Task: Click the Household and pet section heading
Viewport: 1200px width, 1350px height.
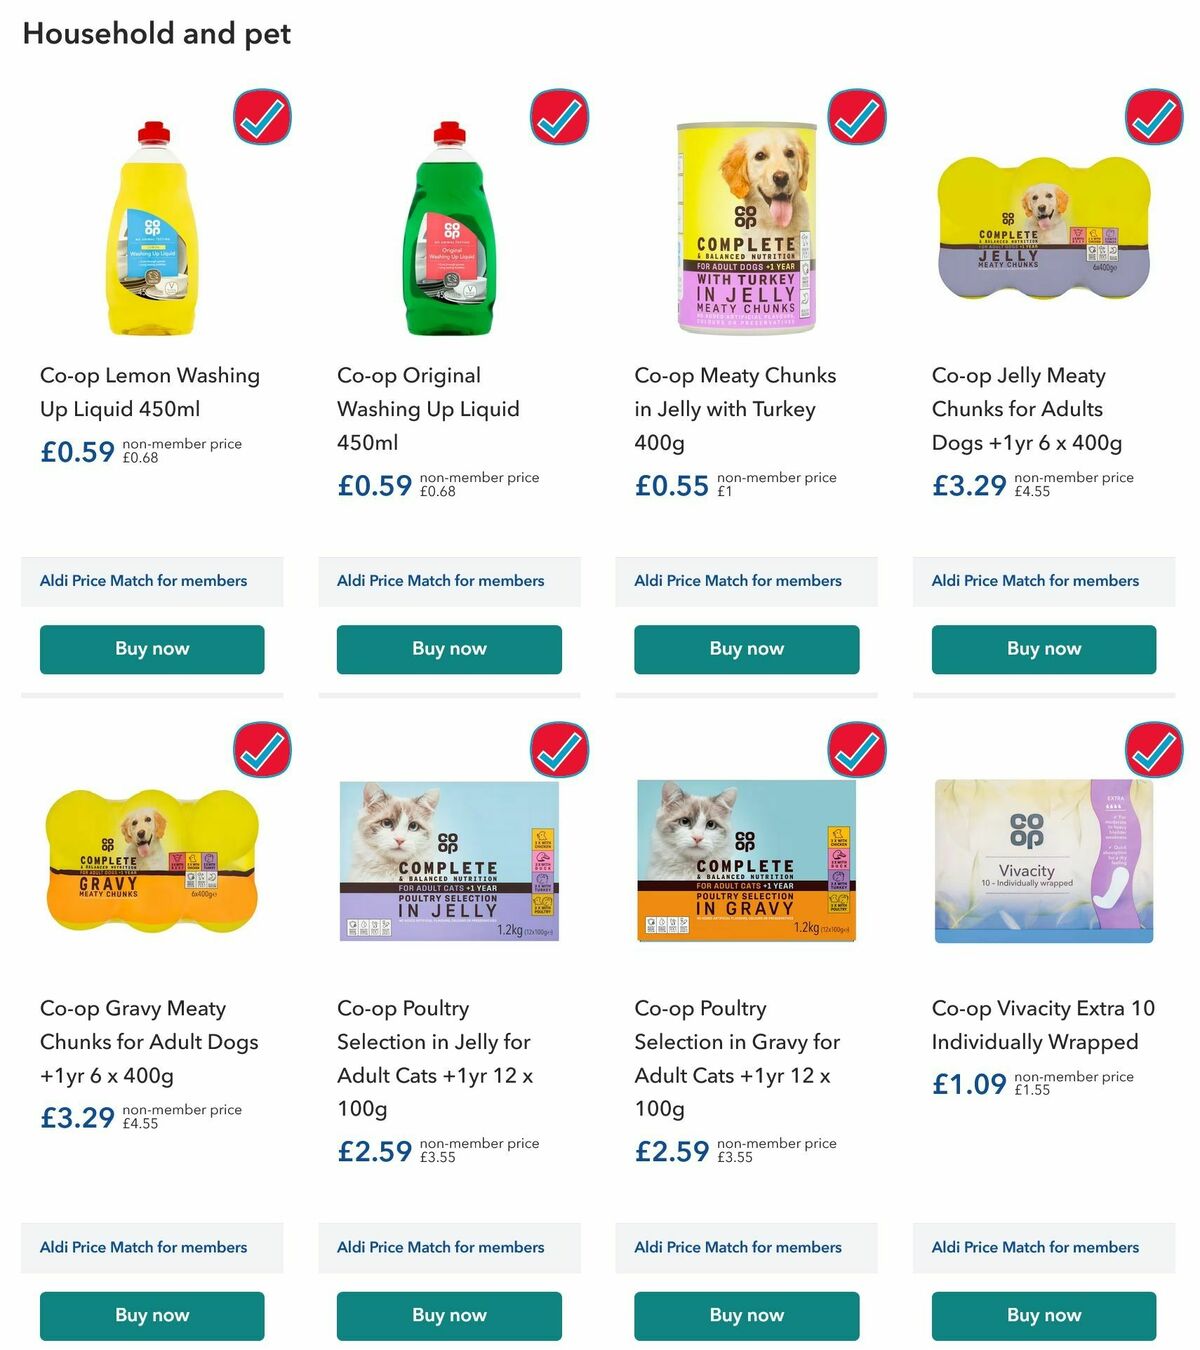Action: 156,33
